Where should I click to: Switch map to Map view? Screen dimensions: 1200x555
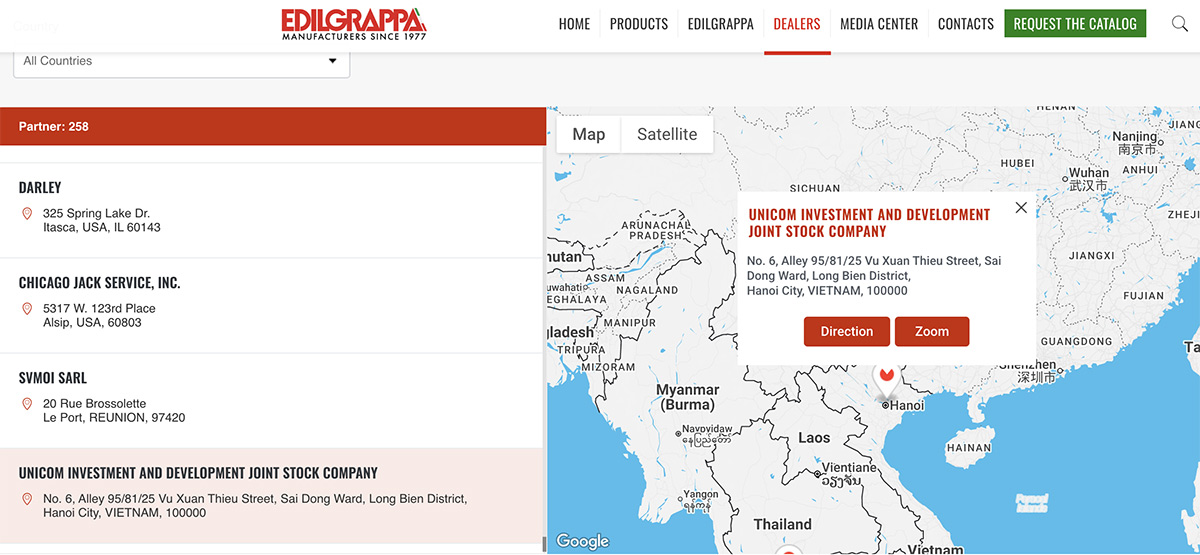click(x=588, y=135)
